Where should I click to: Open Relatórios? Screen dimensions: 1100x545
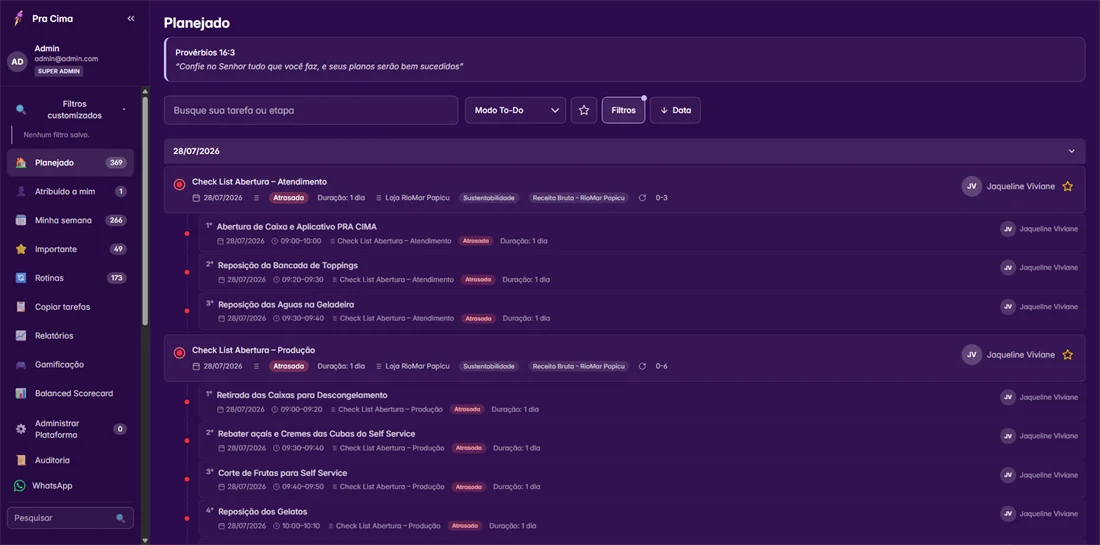tap(70, 335)
